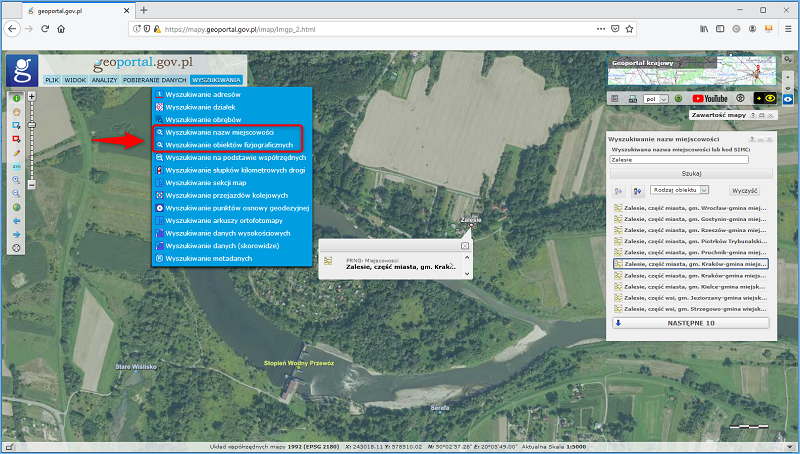Toggle the blue eye visibility button

coord(789,99)
